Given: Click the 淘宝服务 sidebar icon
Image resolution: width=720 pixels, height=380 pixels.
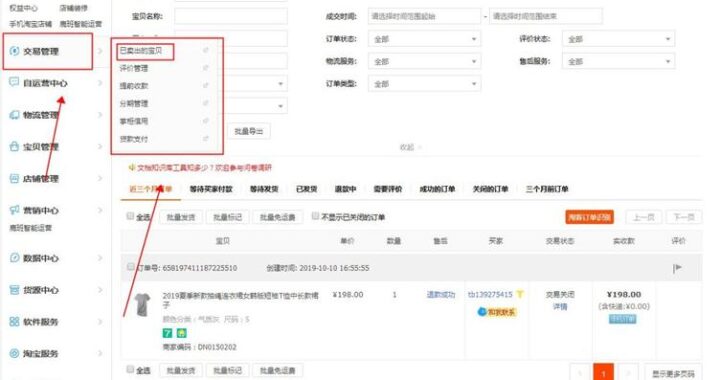Looking at the screenshot, I should coord(14,353).
